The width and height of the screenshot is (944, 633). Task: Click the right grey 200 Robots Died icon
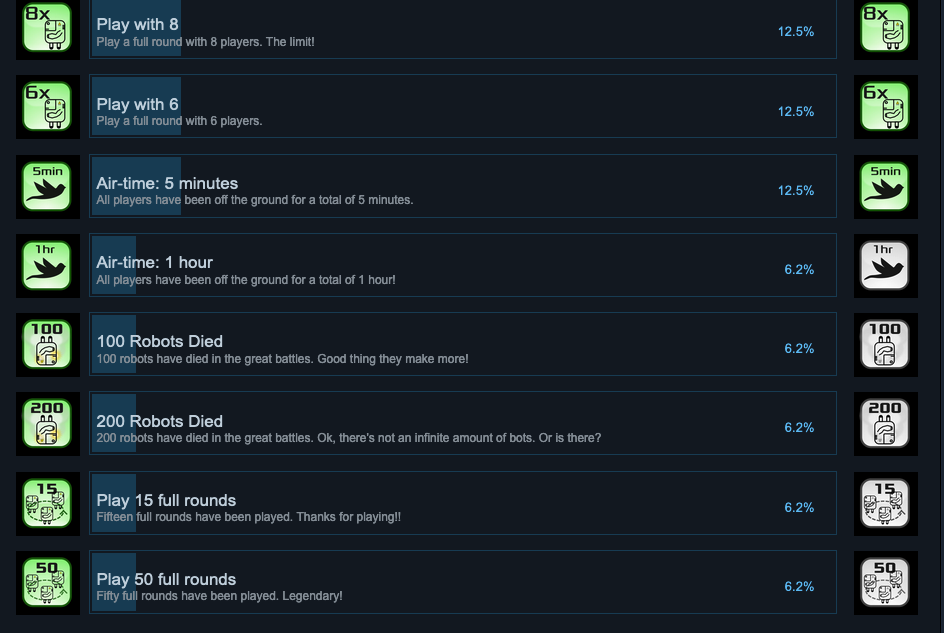click(x=885, y=424)
